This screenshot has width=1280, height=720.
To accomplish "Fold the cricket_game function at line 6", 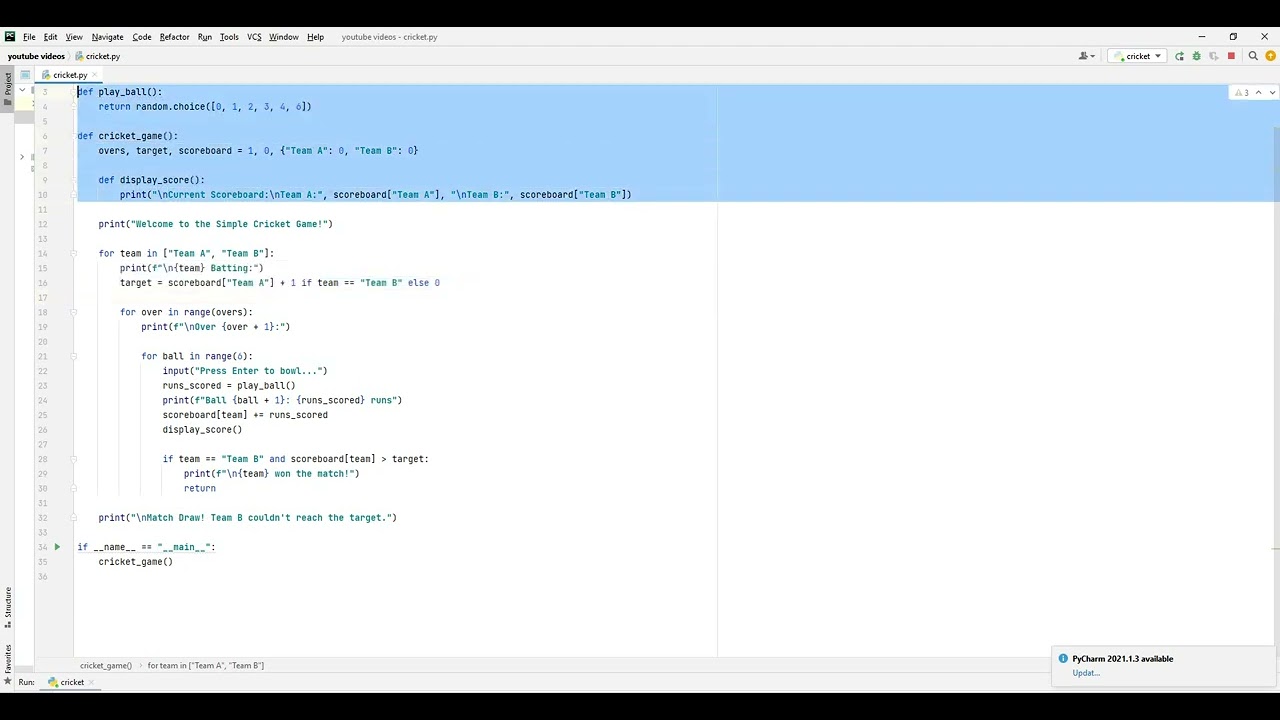I will 73,136.
